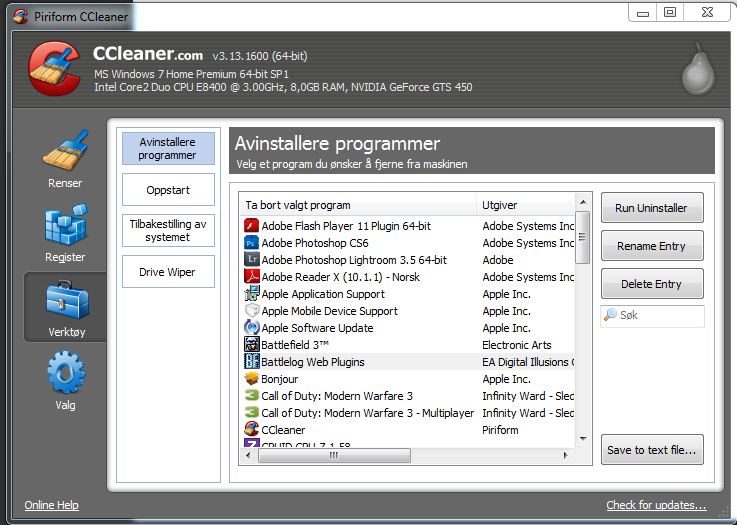Click the CCleaner row icon in the list
Viewport: 737px width, 525px height.
251,429
